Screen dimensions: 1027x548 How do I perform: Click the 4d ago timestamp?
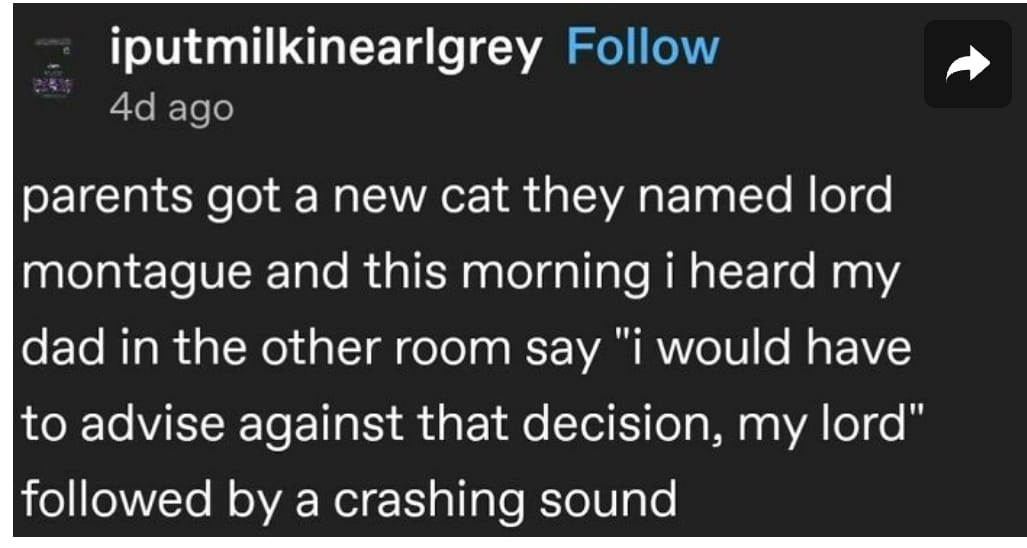[x=172, y=109]
